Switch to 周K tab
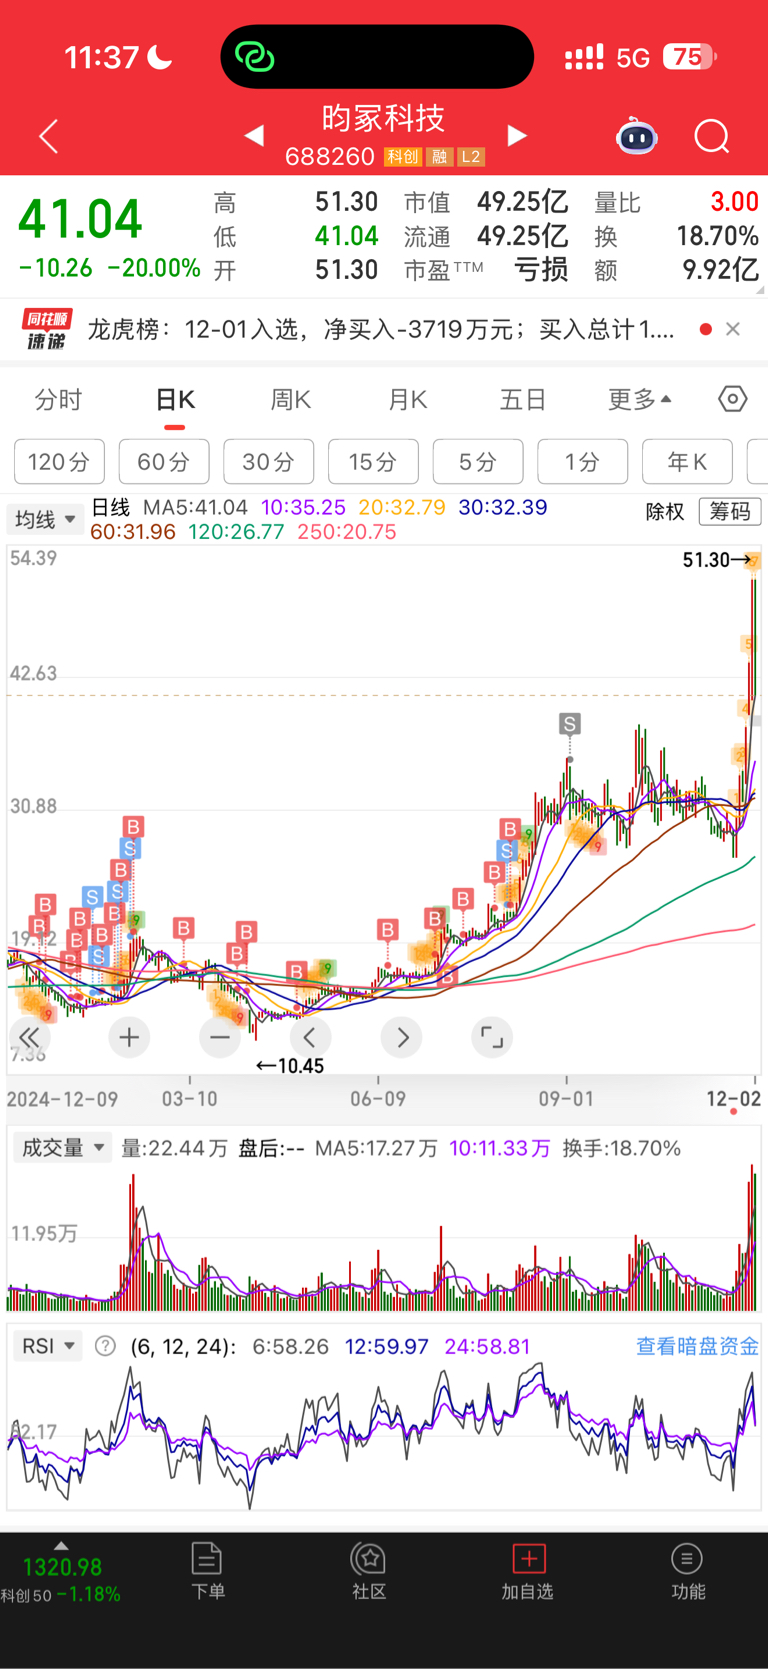The width and height of the screenshot is (768, 1669). pyautogui.click(x=291, y=400)
